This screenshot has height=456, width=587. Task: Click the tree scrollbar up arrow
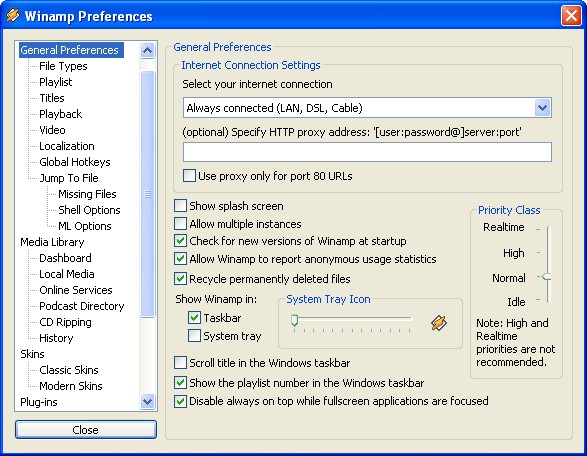coord(147,50)
